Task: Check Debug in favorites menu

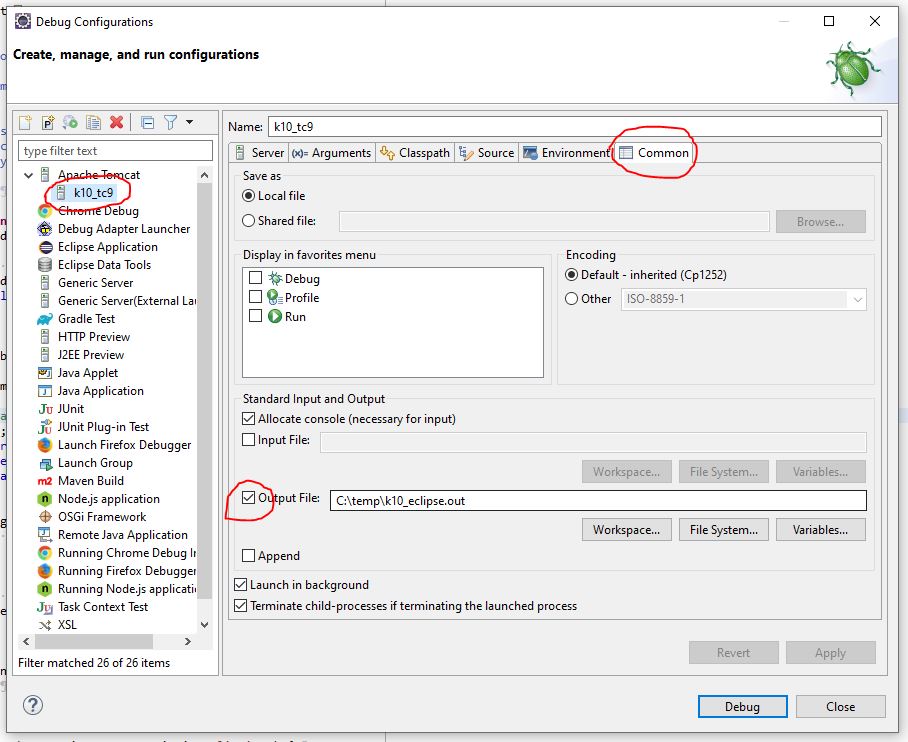Action: [x=255, y=278]
